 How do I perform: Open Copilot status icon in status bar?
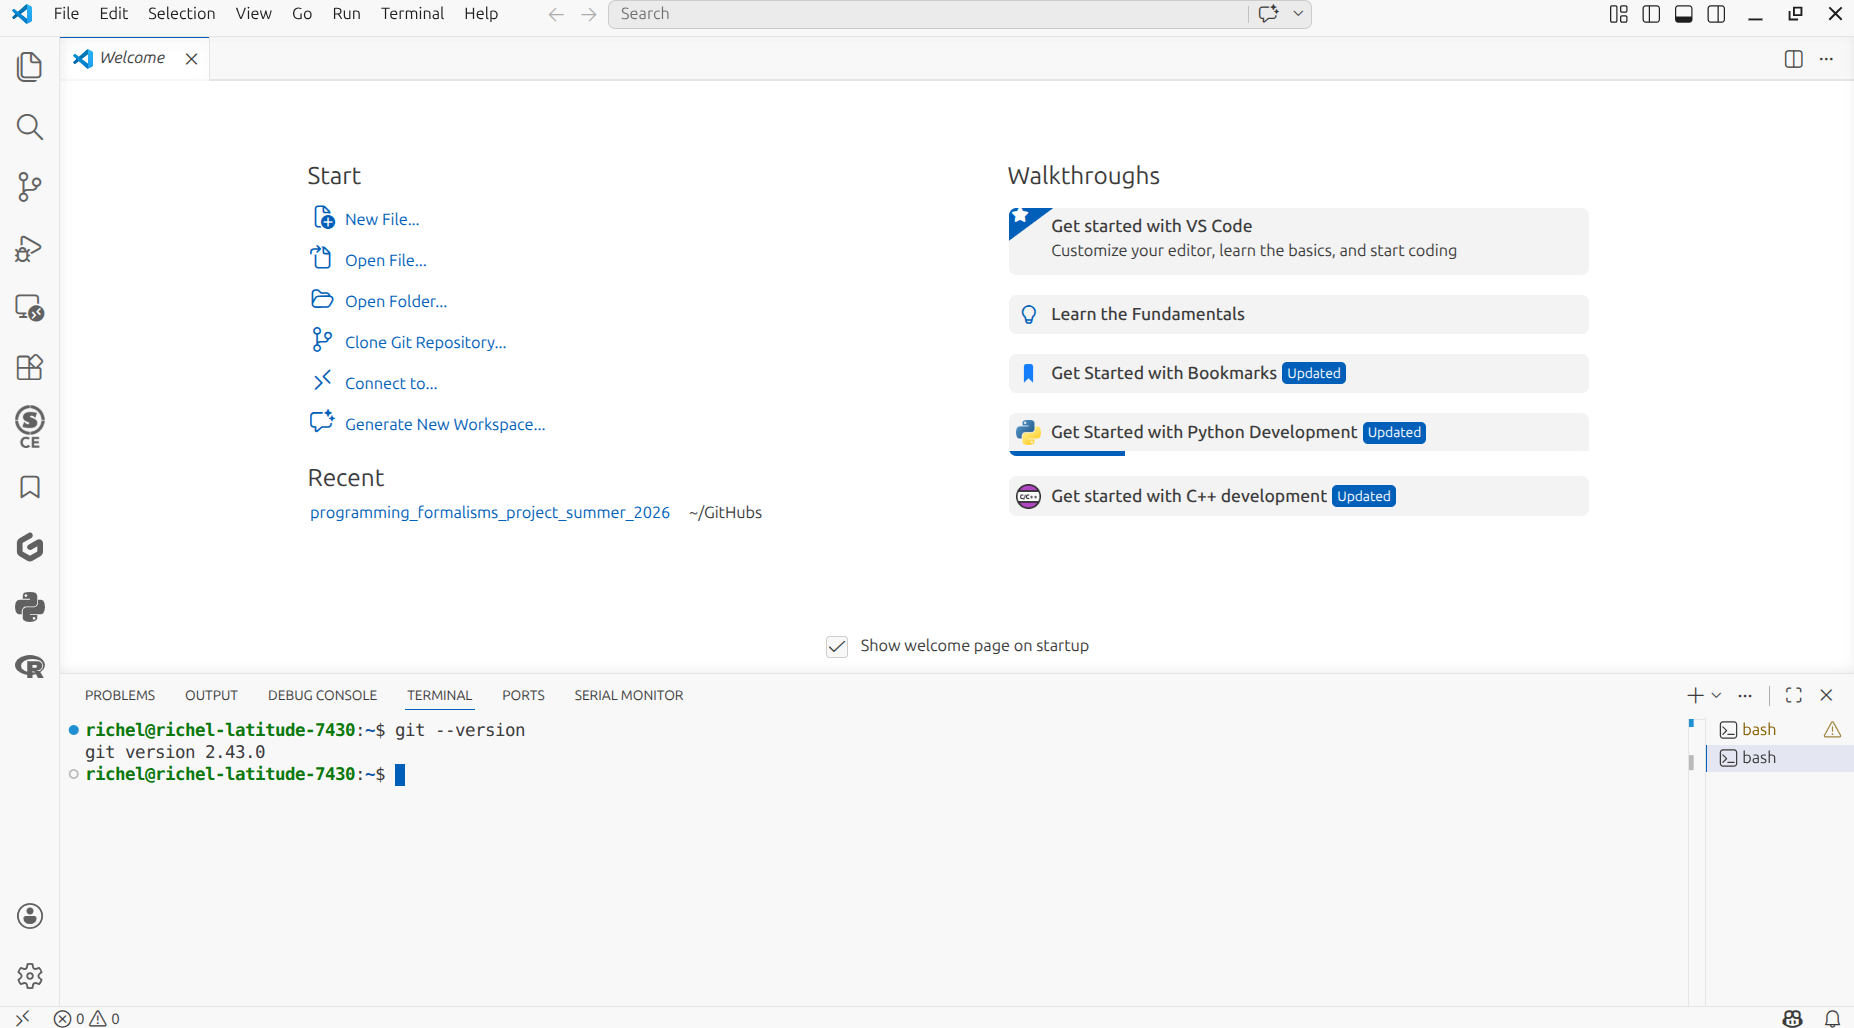tap(1793, 1018)
